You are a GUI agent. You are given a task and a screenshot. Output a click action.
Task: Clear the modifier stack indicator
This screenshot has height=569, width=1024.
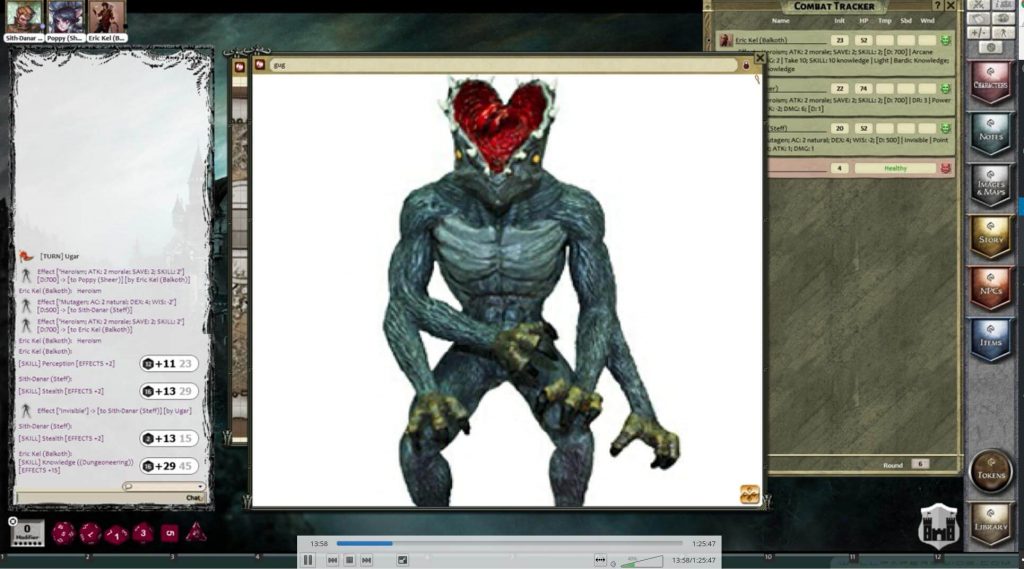(12, 521)
